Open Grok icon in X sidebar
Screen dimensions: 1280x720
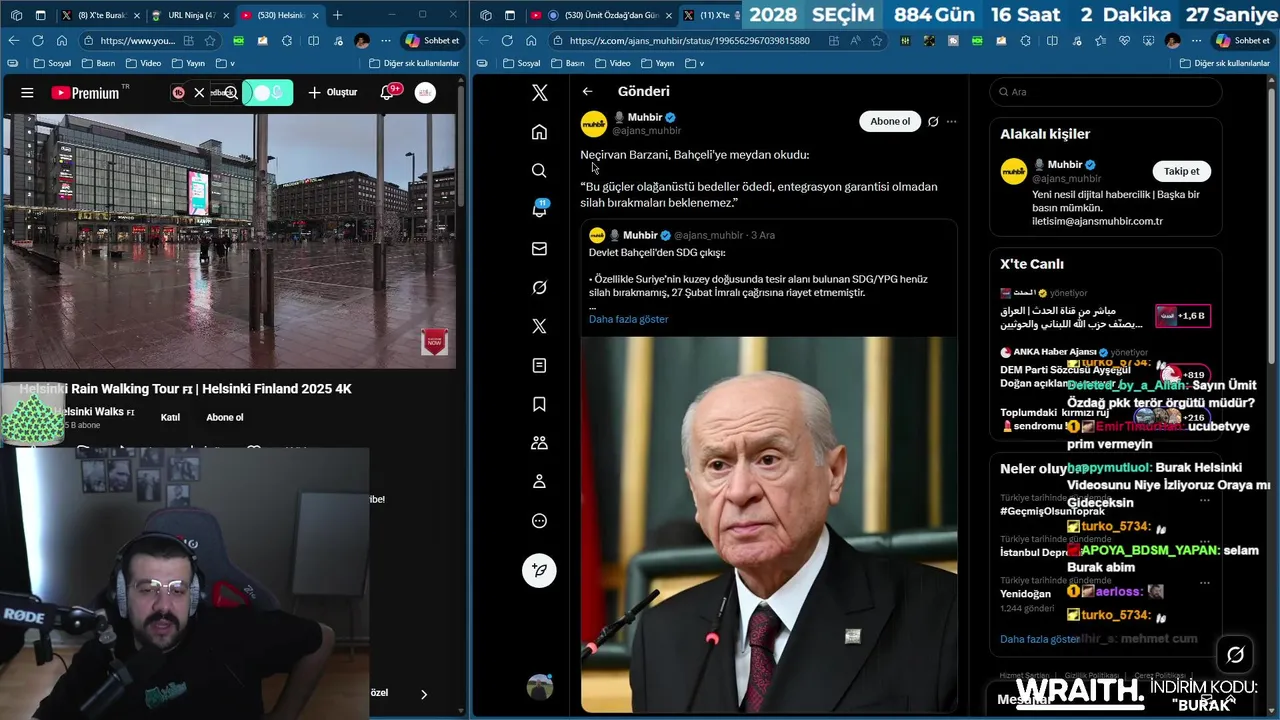pyautogui.click(x=539, y=288)
